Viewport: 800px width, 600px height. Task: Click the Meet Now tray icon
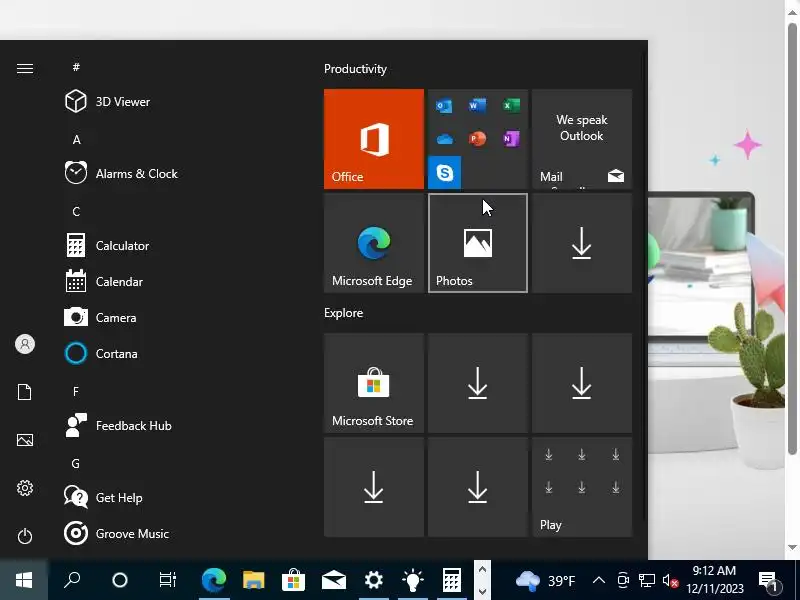(x=623, y=580)
